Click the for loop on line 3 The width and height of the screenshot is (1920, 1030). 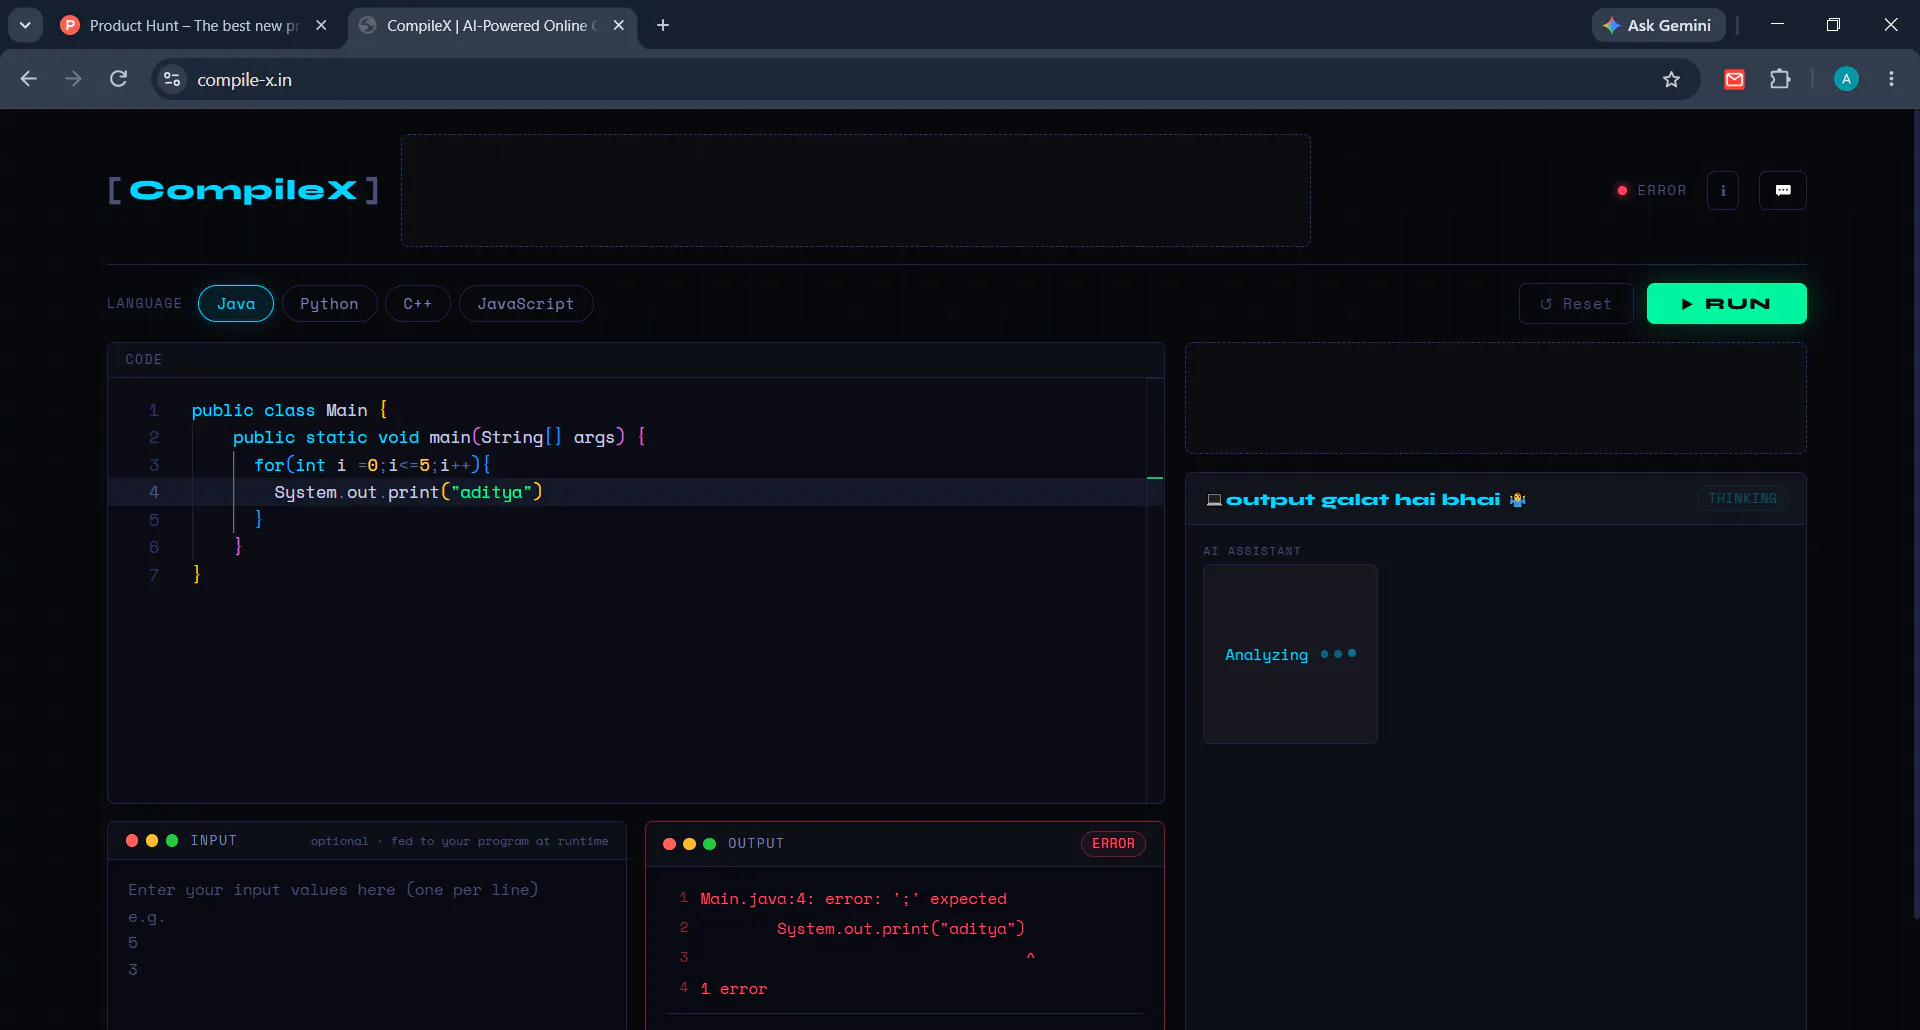pyautogui.click(x=372, y=465)
